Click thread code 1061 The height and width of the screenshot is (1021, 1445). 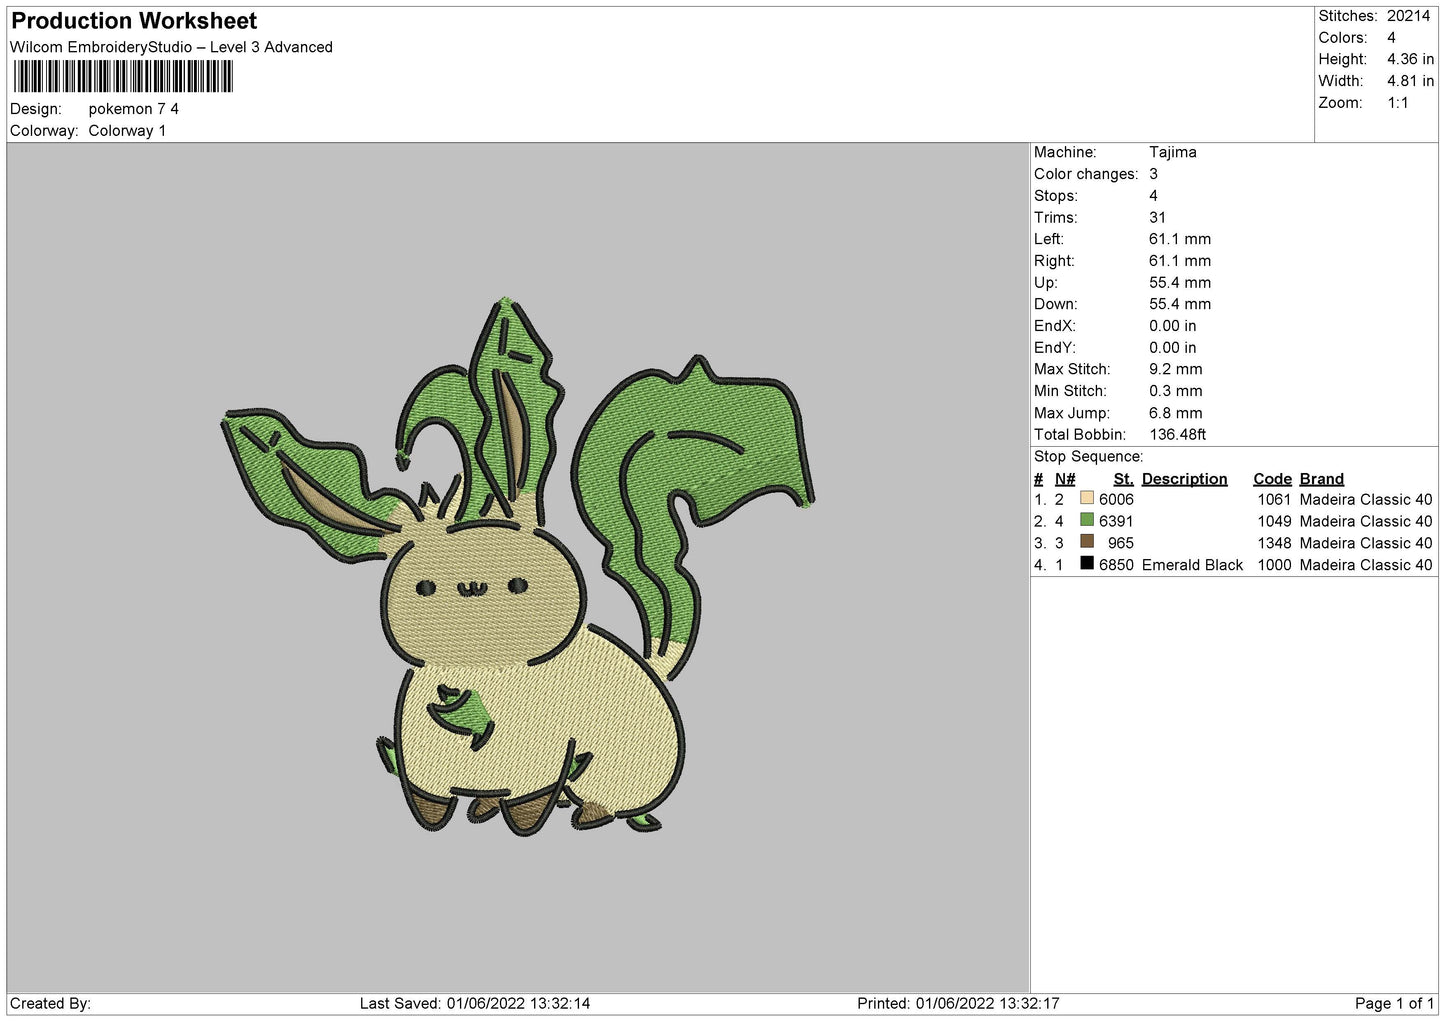[1274, 500]
